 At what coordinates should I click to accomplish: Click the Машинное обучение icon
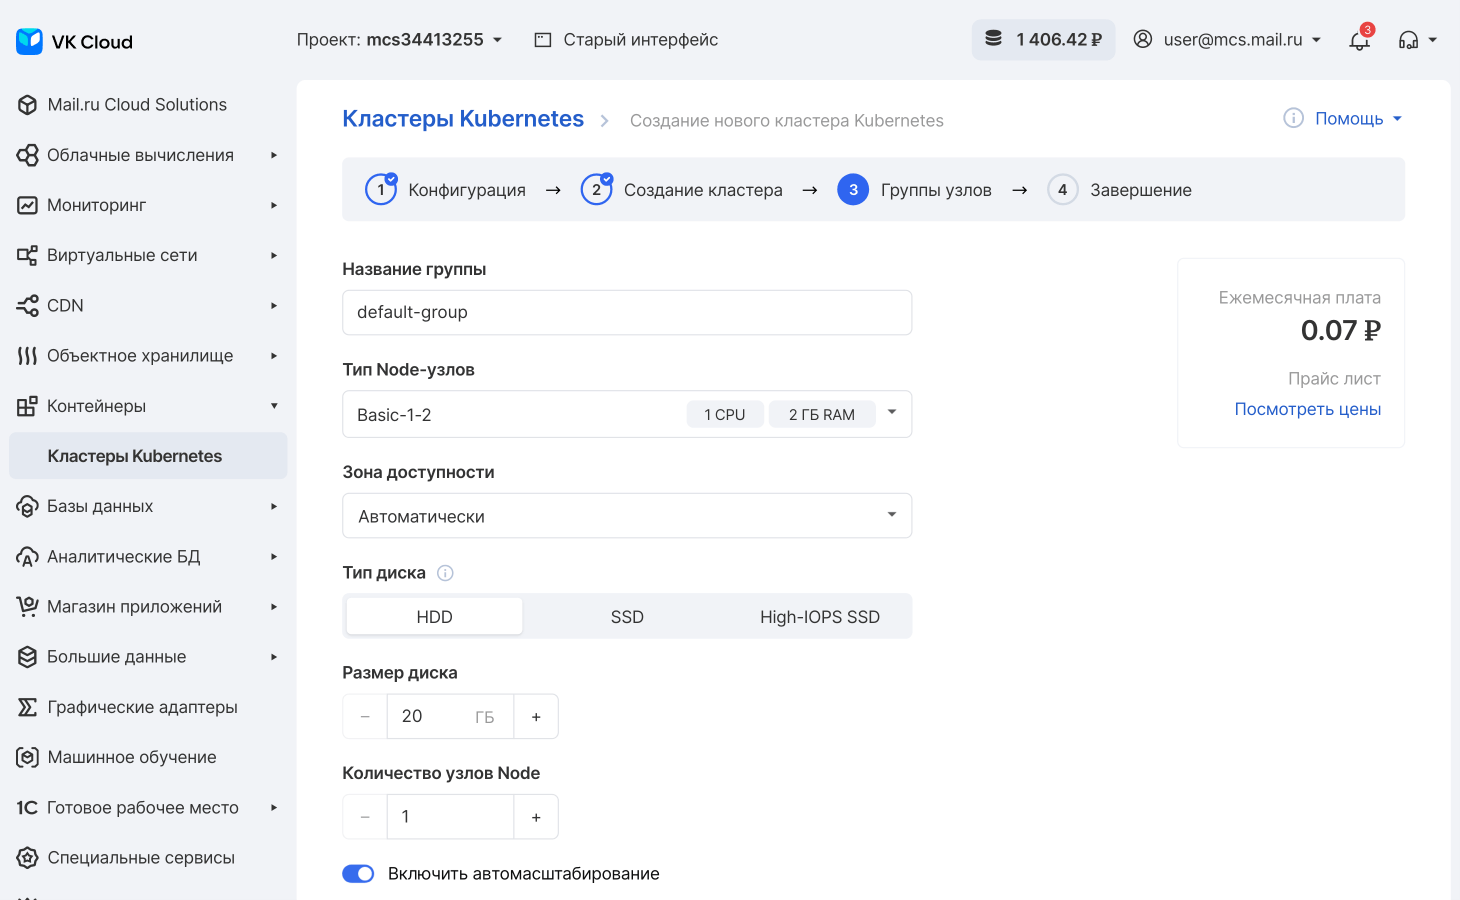(28, 757)
